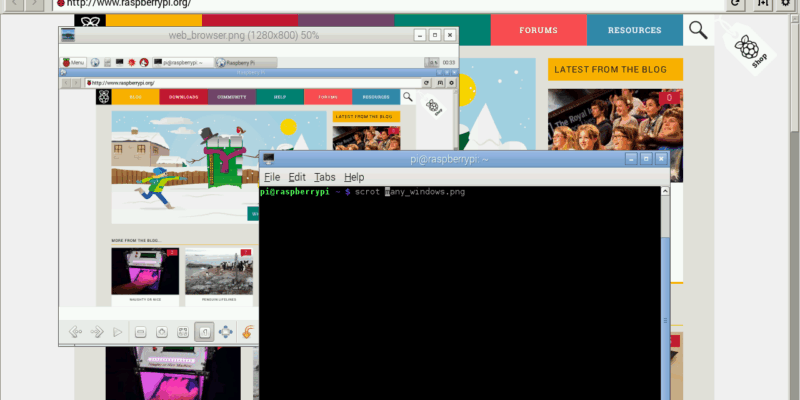The height and width of the screenshot is (400, 800).
Task: Start slideshow in the image viewer
Action: 118,331
